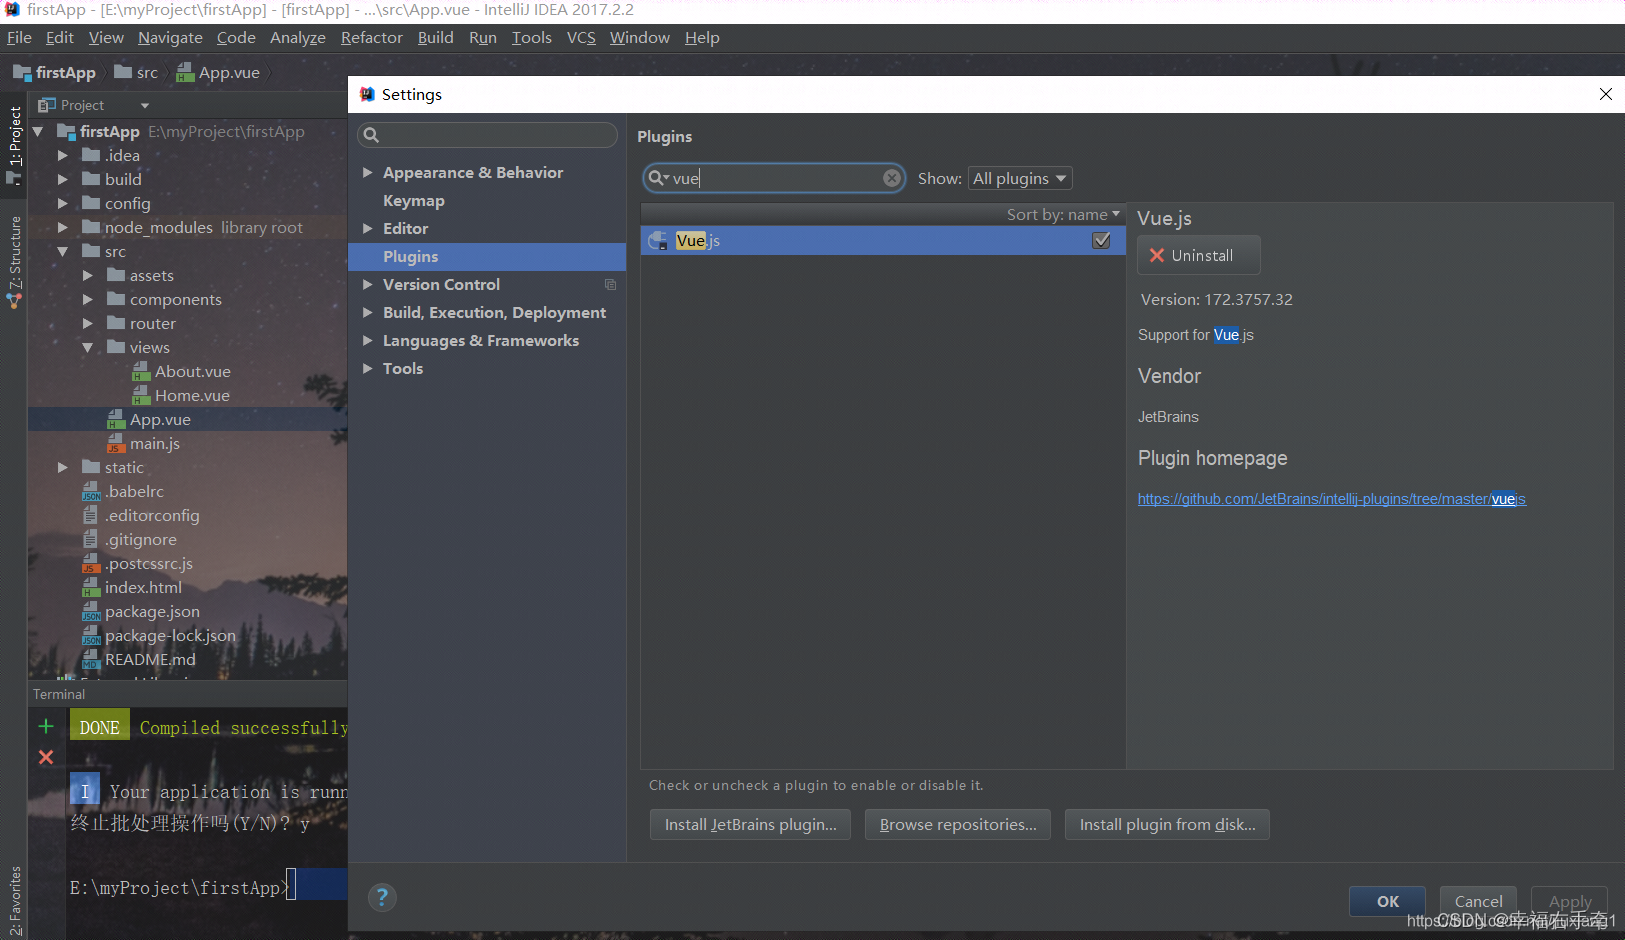Expand the router folder
Viewport: 1625px width, 940px height.
click(88, 323)
